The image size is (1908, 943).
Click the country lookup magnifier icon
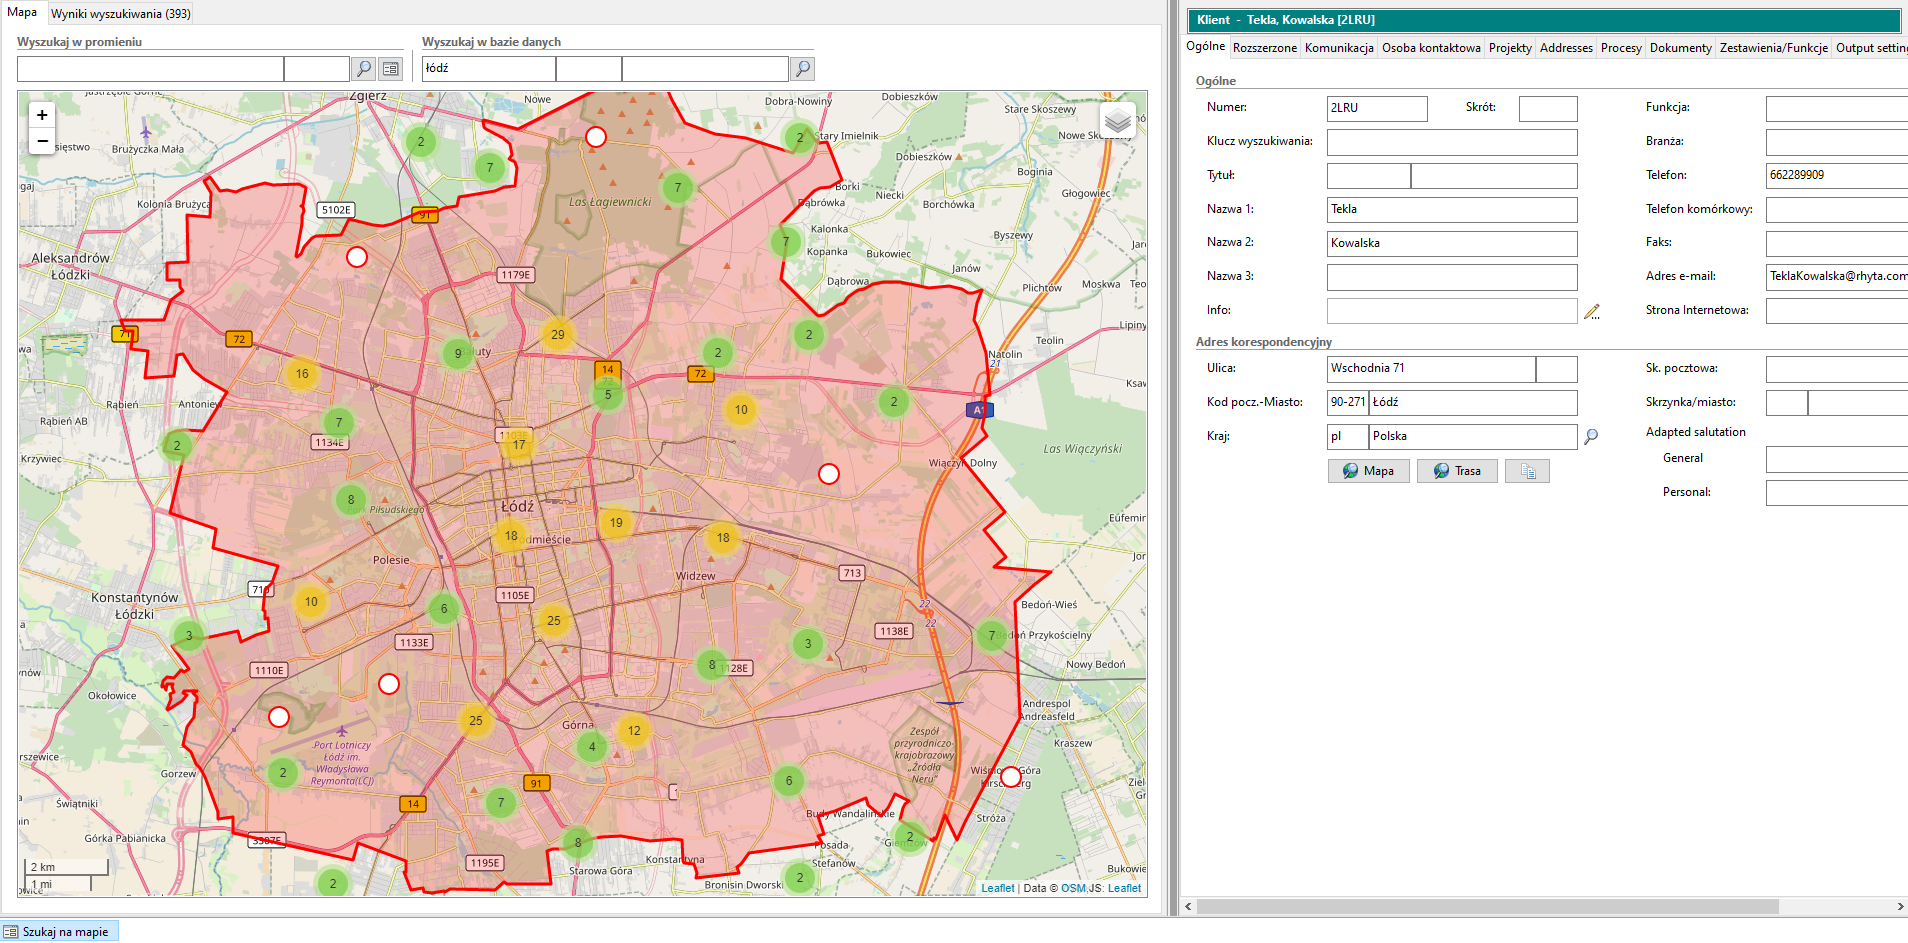pyautogui.click(x=1591, y=437)
